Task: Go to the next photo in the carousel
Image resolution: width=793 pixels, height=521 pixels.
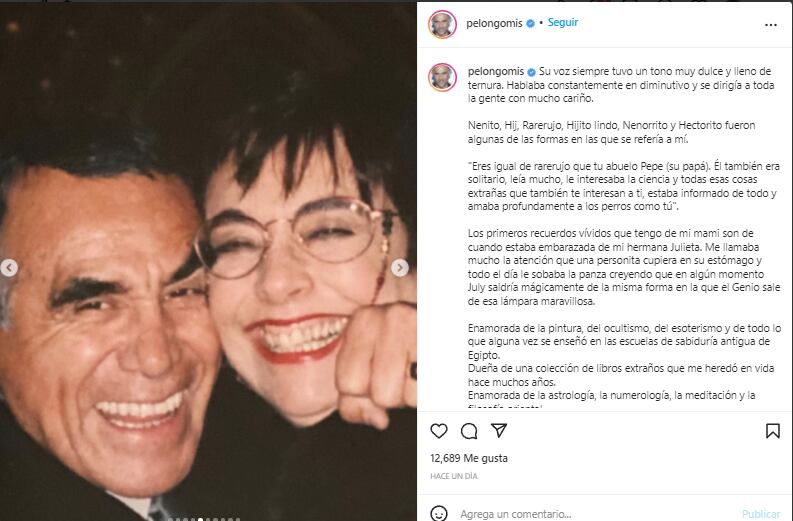Action: [x=401, y=268]
